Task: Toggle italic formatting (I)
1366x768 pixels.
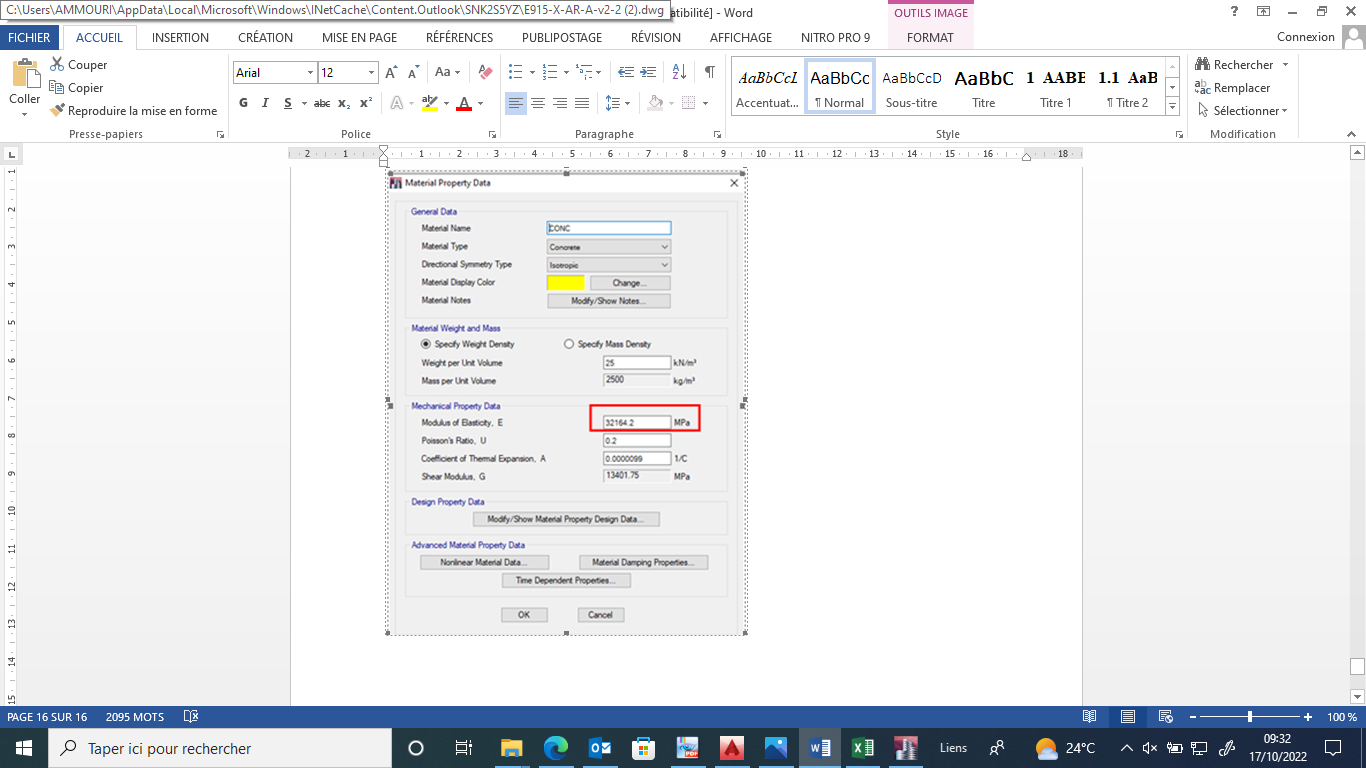Action: point(265,103)
